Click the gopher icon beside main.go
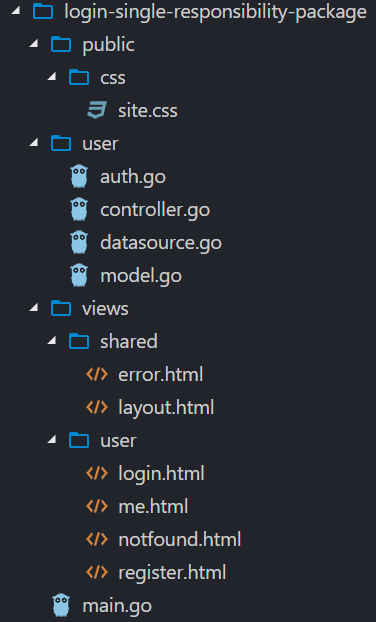This screenshot has height=622, width=376. coord(61,605)
